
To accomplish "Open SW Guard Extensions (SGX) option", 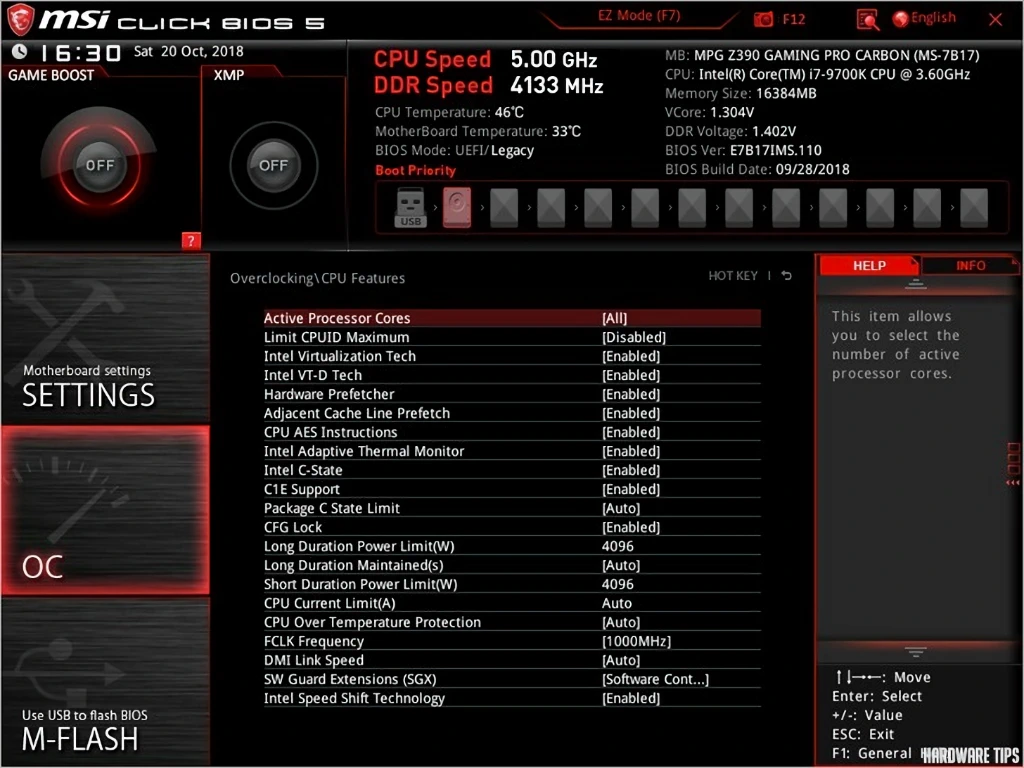I will [512, 679].
